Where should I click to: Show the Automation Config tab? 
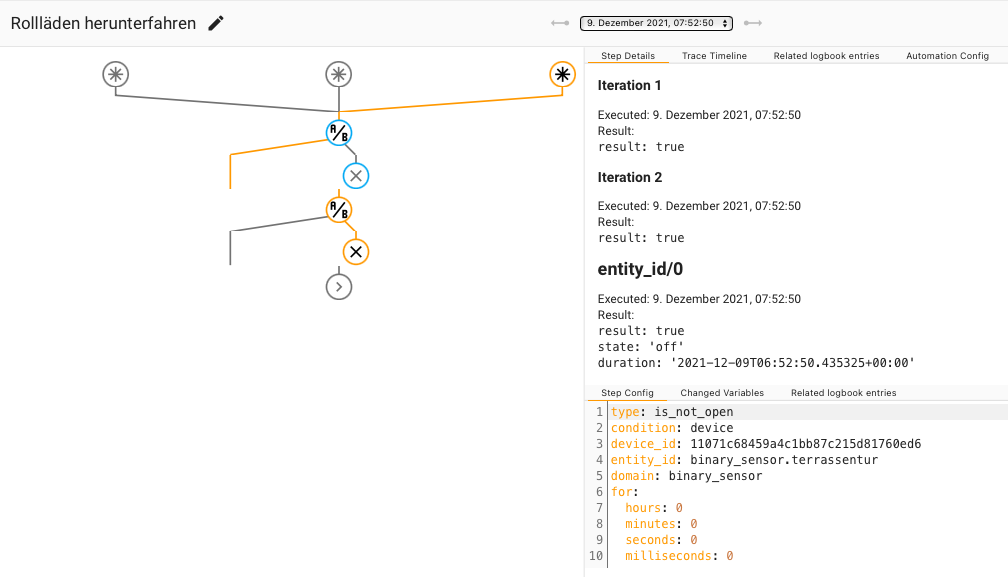(947, 56)
